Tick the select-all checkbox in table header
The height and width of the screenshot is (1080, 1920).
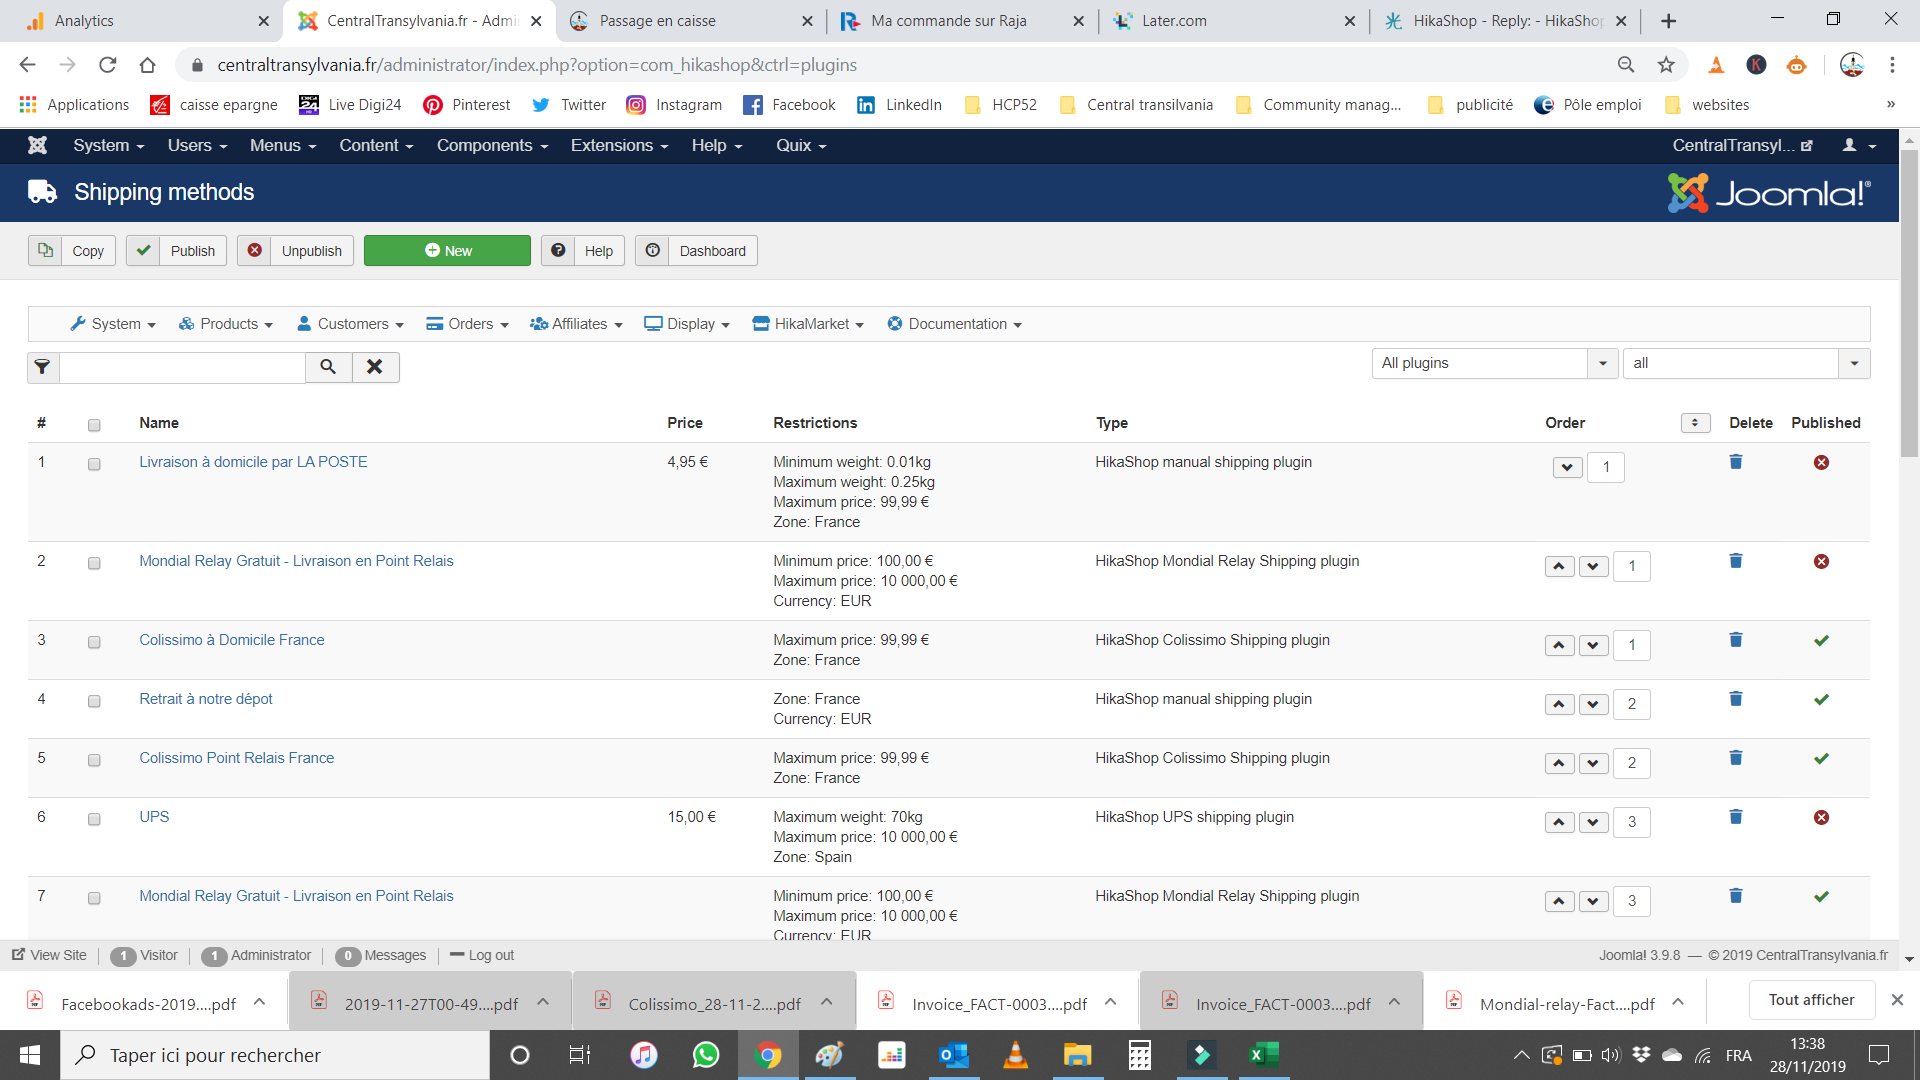click(94, 425)
